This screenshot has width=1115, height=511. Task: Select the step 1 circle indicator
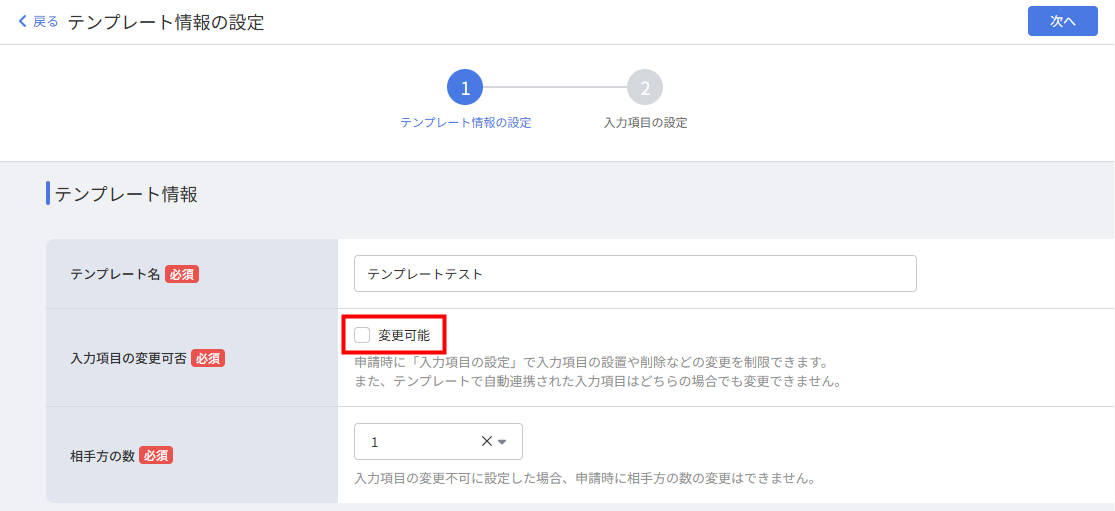[465, 88]
